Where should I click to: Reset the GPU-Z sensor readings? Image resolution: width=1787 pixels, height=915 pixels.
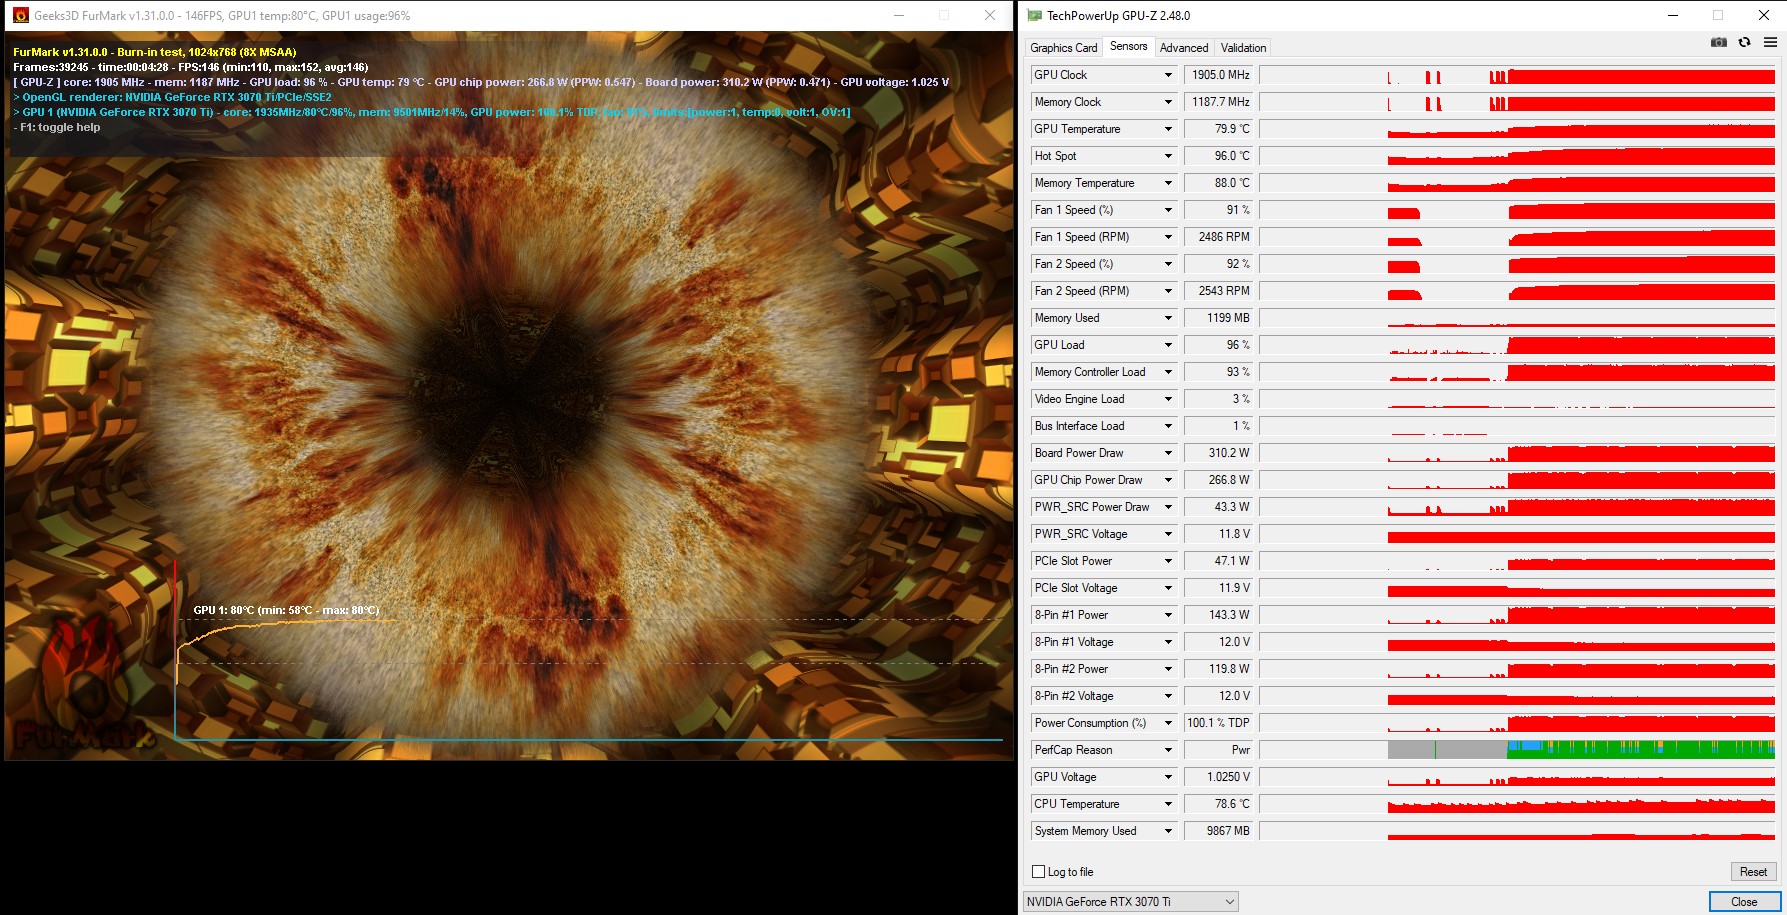(1753, 872)
